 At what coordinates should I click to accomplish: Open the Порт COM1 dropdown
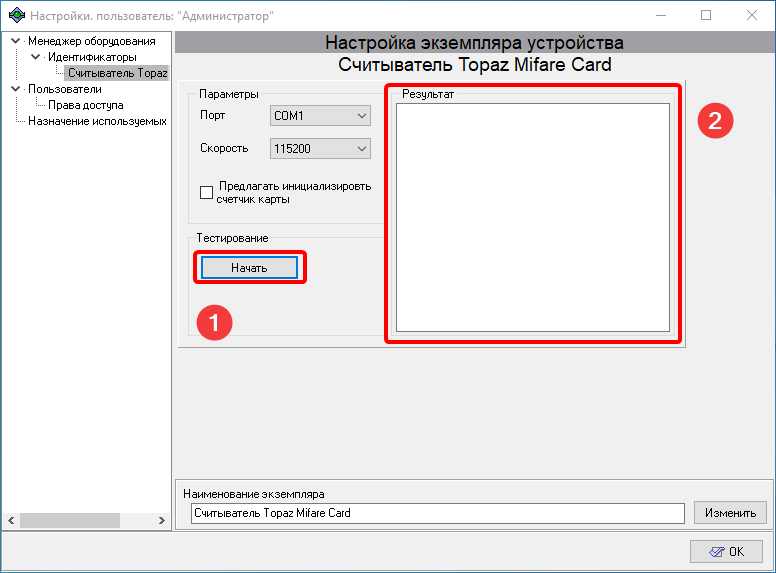(320, 116)
